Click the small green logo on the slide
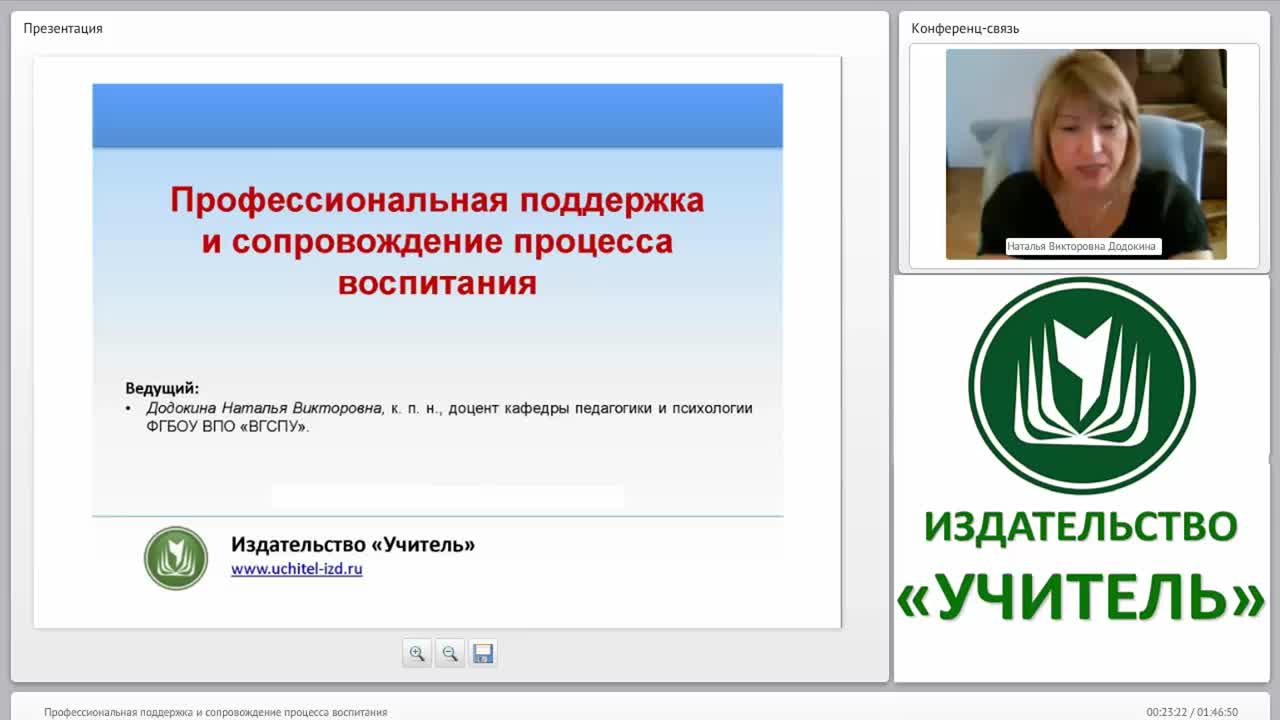1280x720 pixels. click(176, 558)
